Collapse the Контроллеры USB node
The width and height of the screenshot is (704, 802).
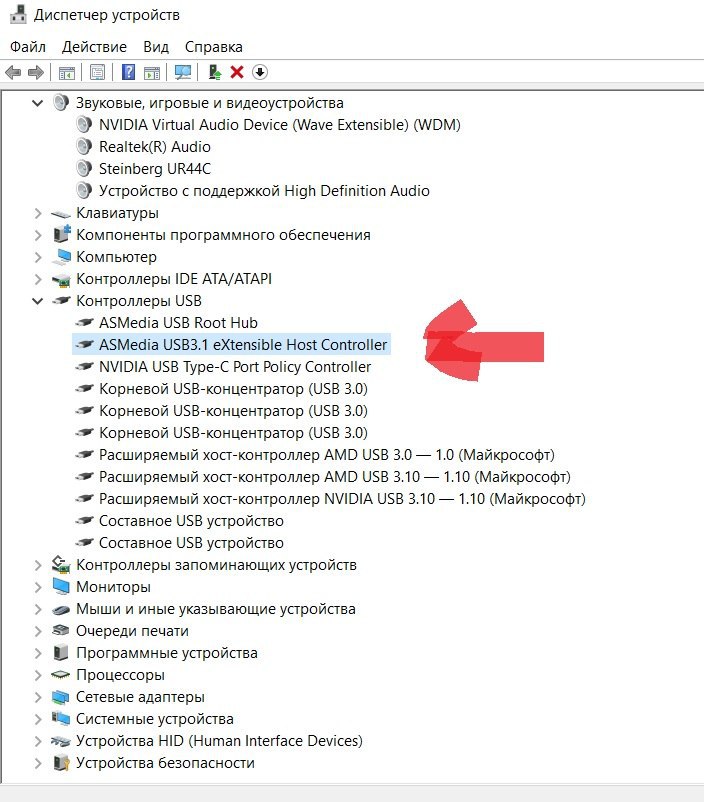pyautogui.click(x=37, y=301)
